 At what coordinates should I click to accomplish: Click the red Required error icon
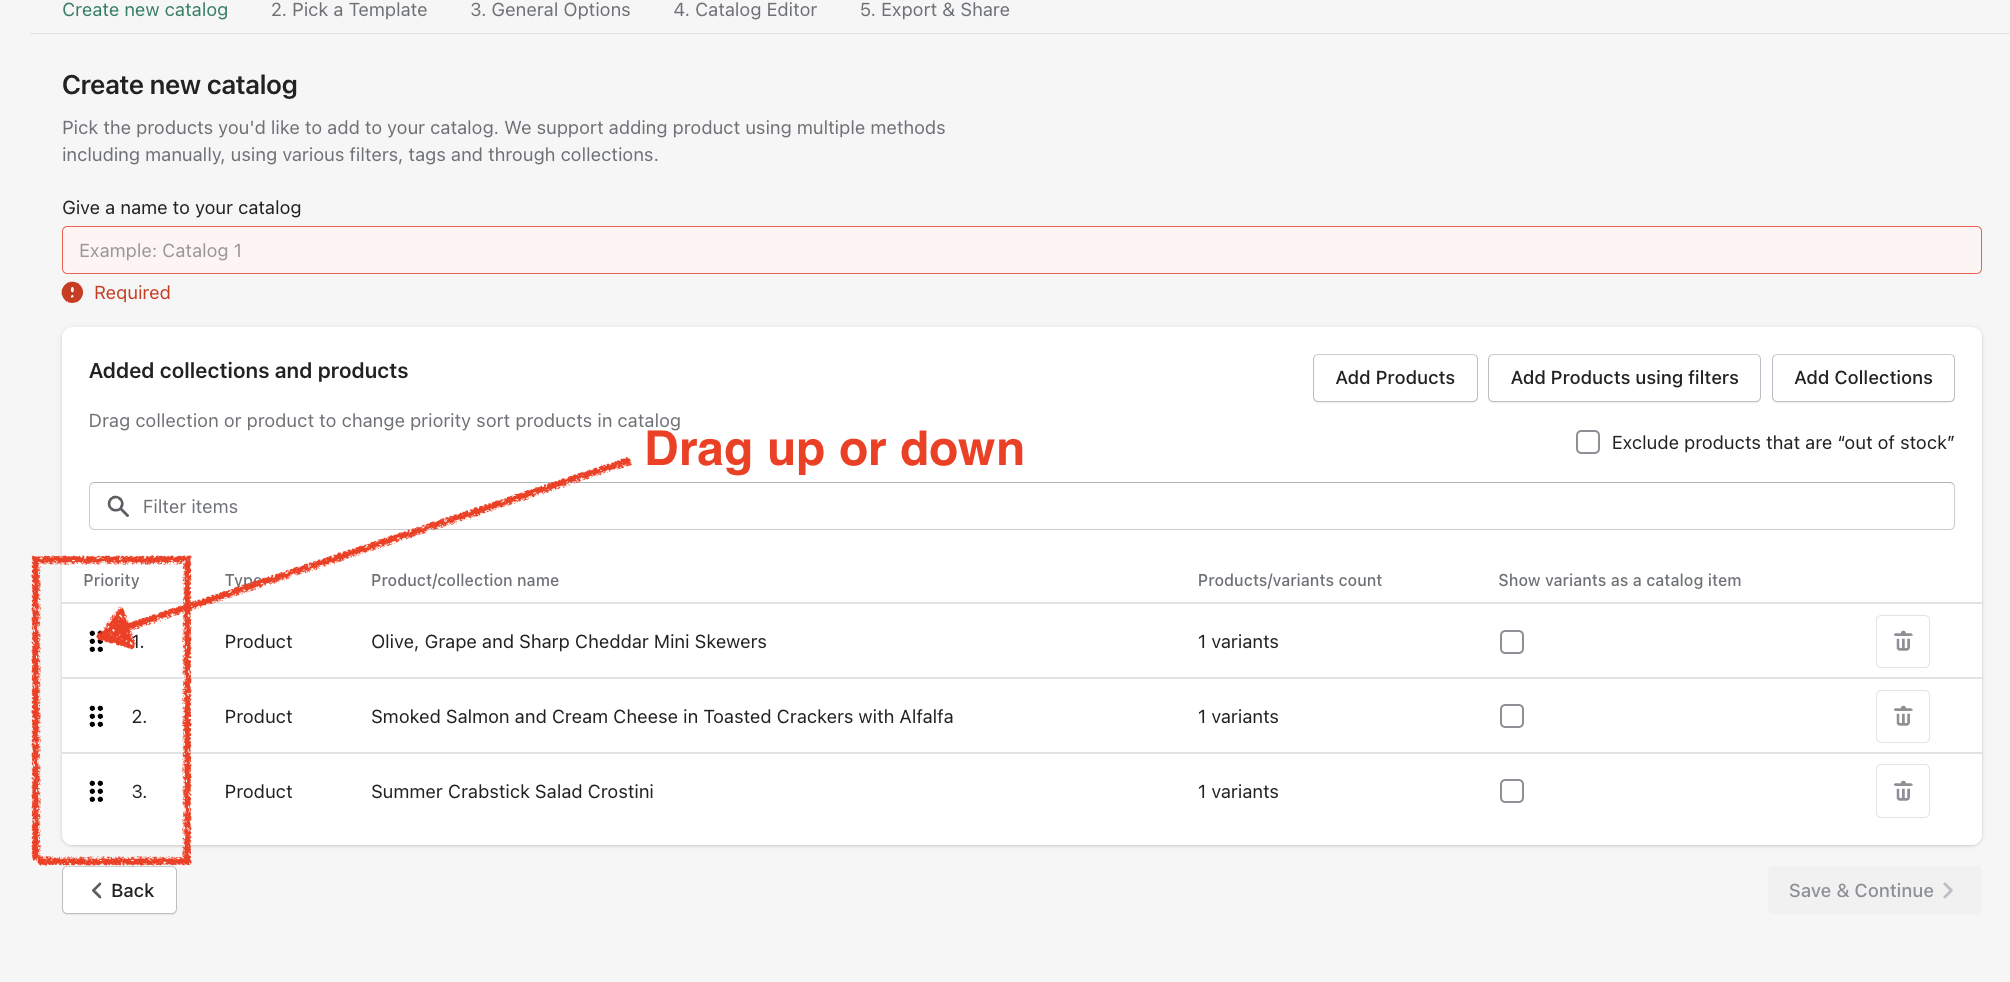[x=72, y=292]
